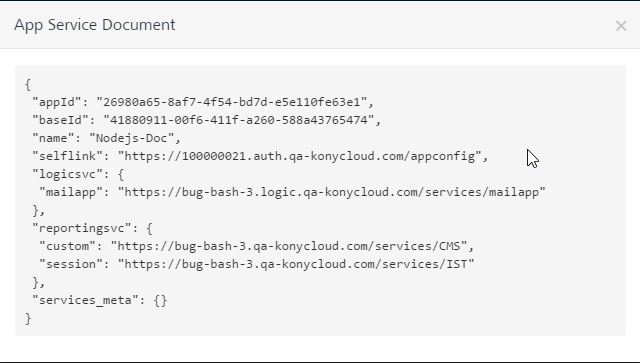
Task: Click the session key label
Action: pos(71,264)
